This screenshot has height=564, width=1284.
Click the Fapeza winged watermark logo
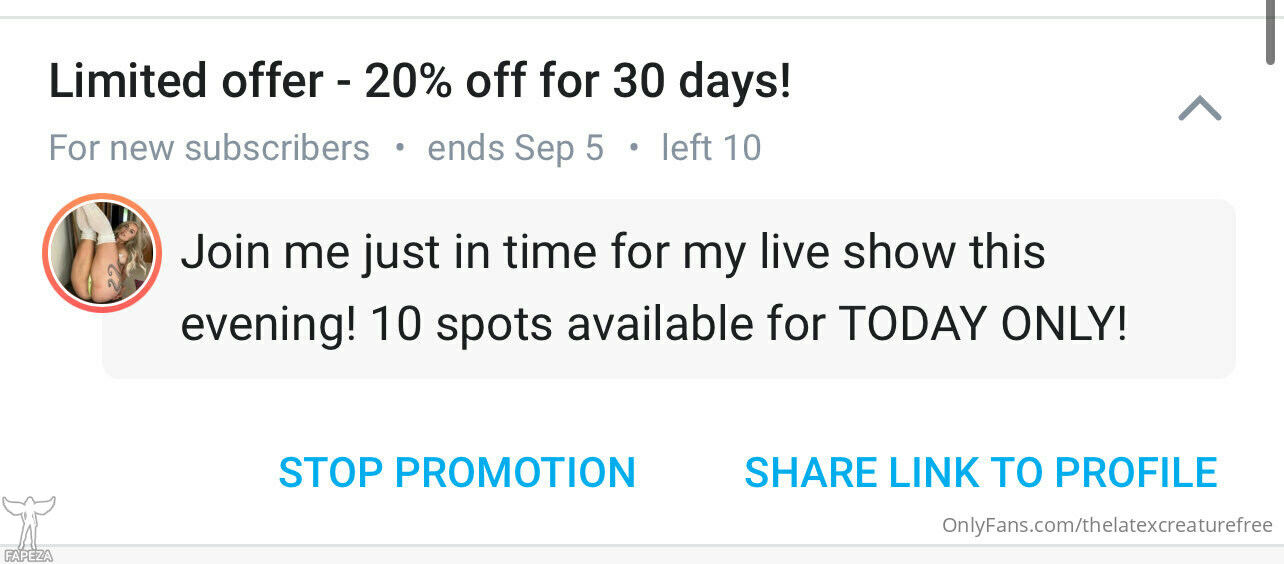point(28,522)
